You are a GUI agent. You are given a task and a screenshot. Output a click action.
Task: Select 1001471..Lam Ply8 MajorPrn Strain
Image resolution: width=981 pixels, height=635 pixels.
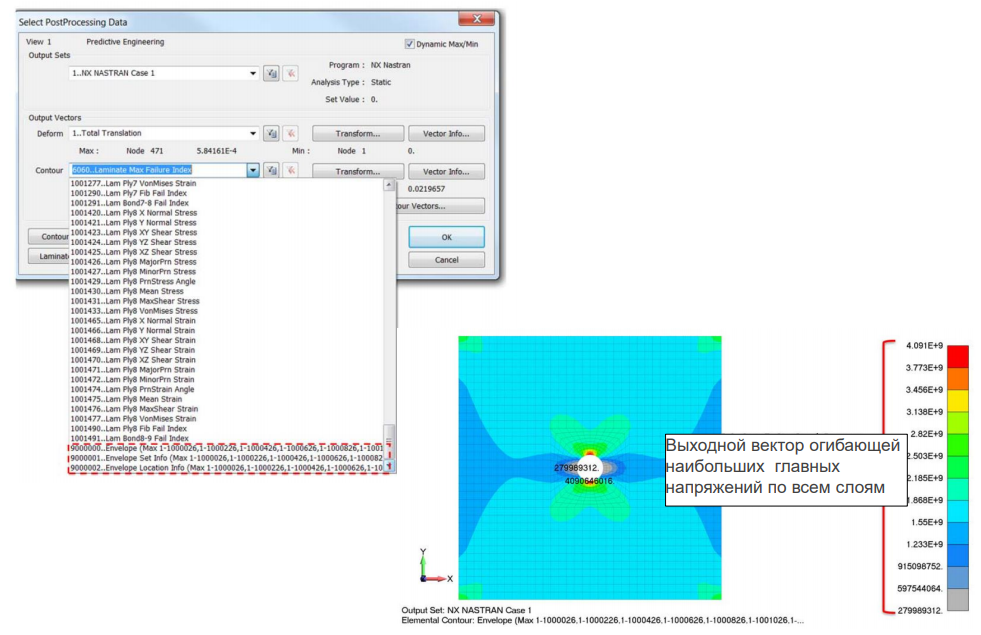pyautogui.click(x=133, y=370)
